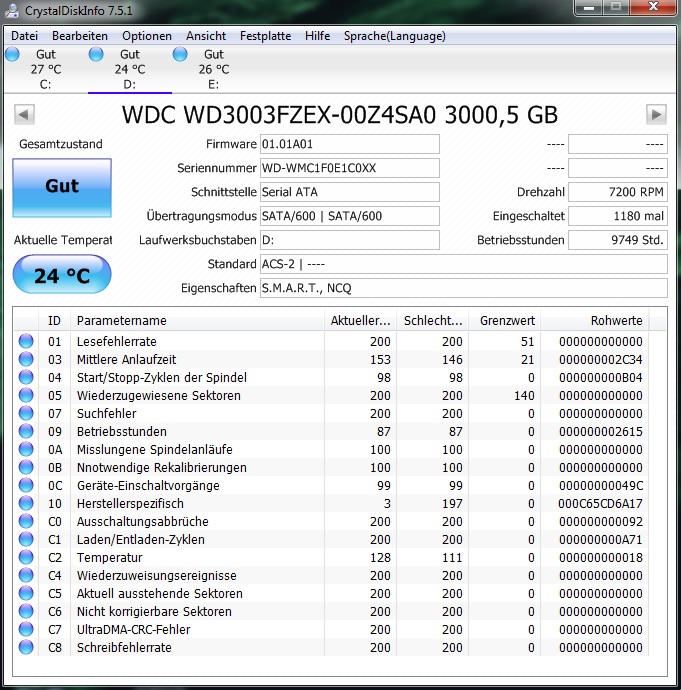681x690 pixels.
Task: Open the Ansicht menu
Action: pyautogui.click(x=206, y=36)
